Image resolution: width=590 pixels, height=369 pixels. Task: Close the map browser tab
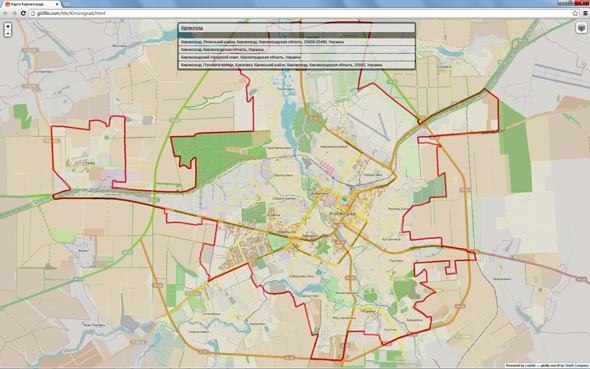coord(57,4)
